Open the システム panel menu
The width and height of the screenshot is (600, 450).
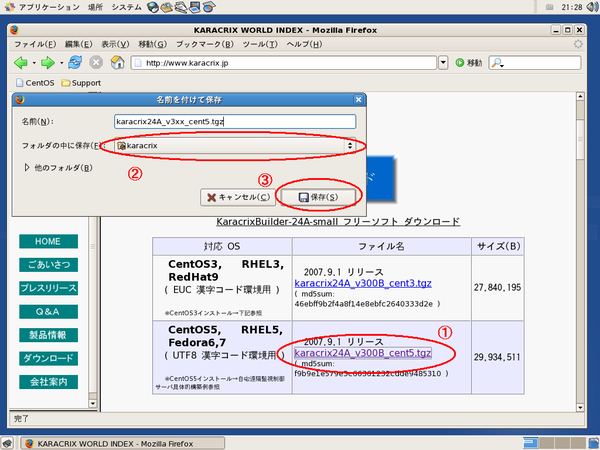126,7
